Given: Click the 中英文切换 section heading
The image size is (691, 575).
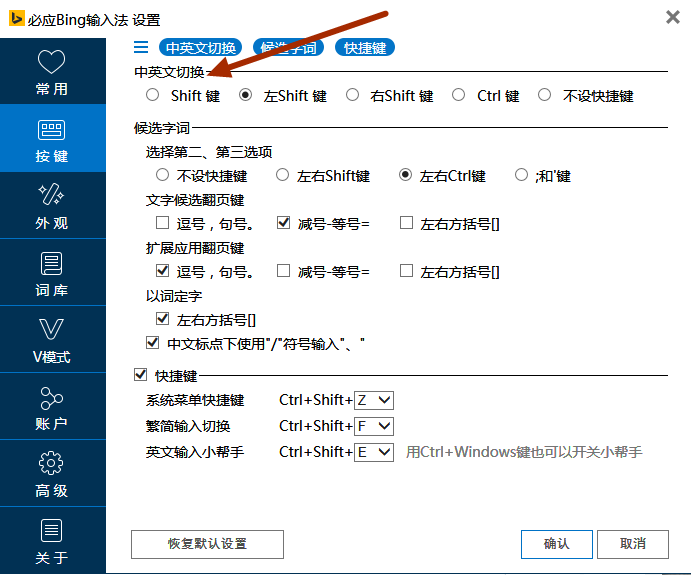Looking at the screenshot, I should click(x=169, y=72).
